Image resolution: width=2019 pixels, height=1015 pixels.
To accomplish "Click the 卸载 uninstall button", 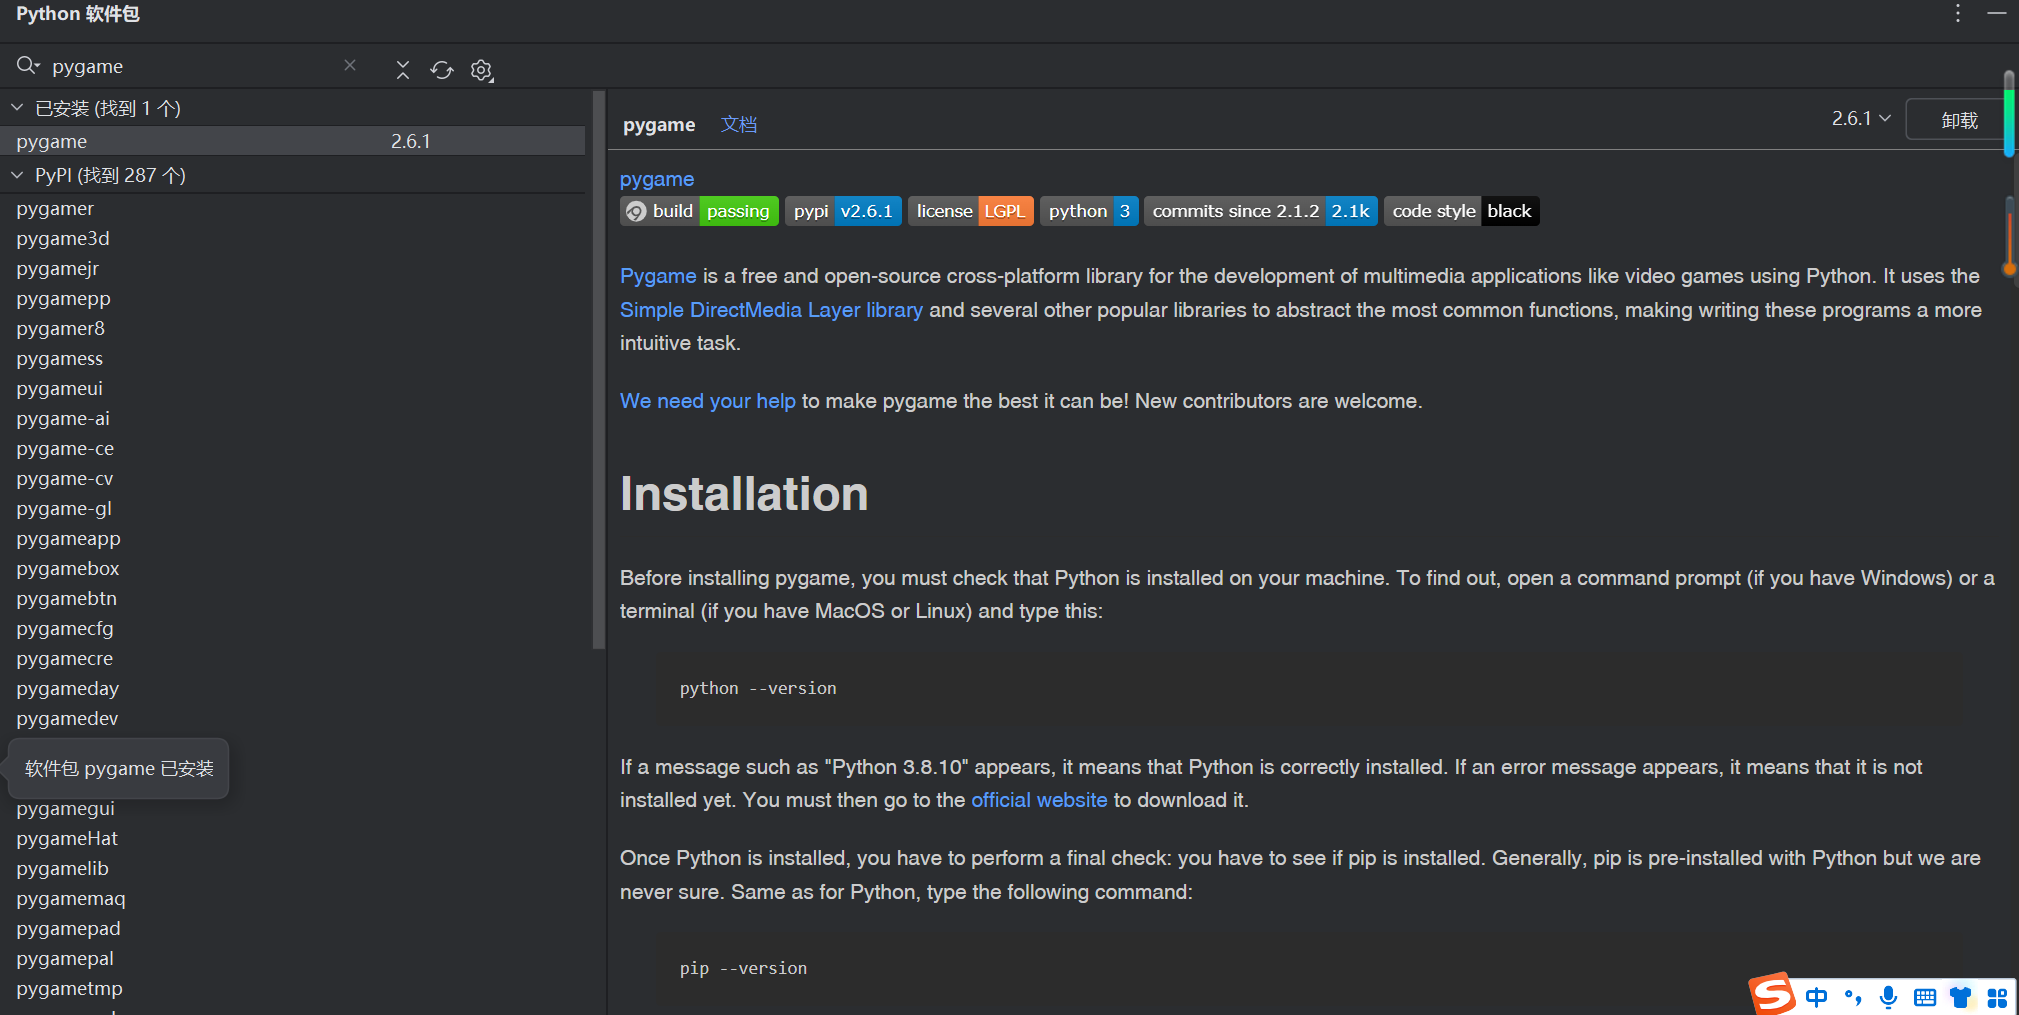I will tap(1958, 120).
